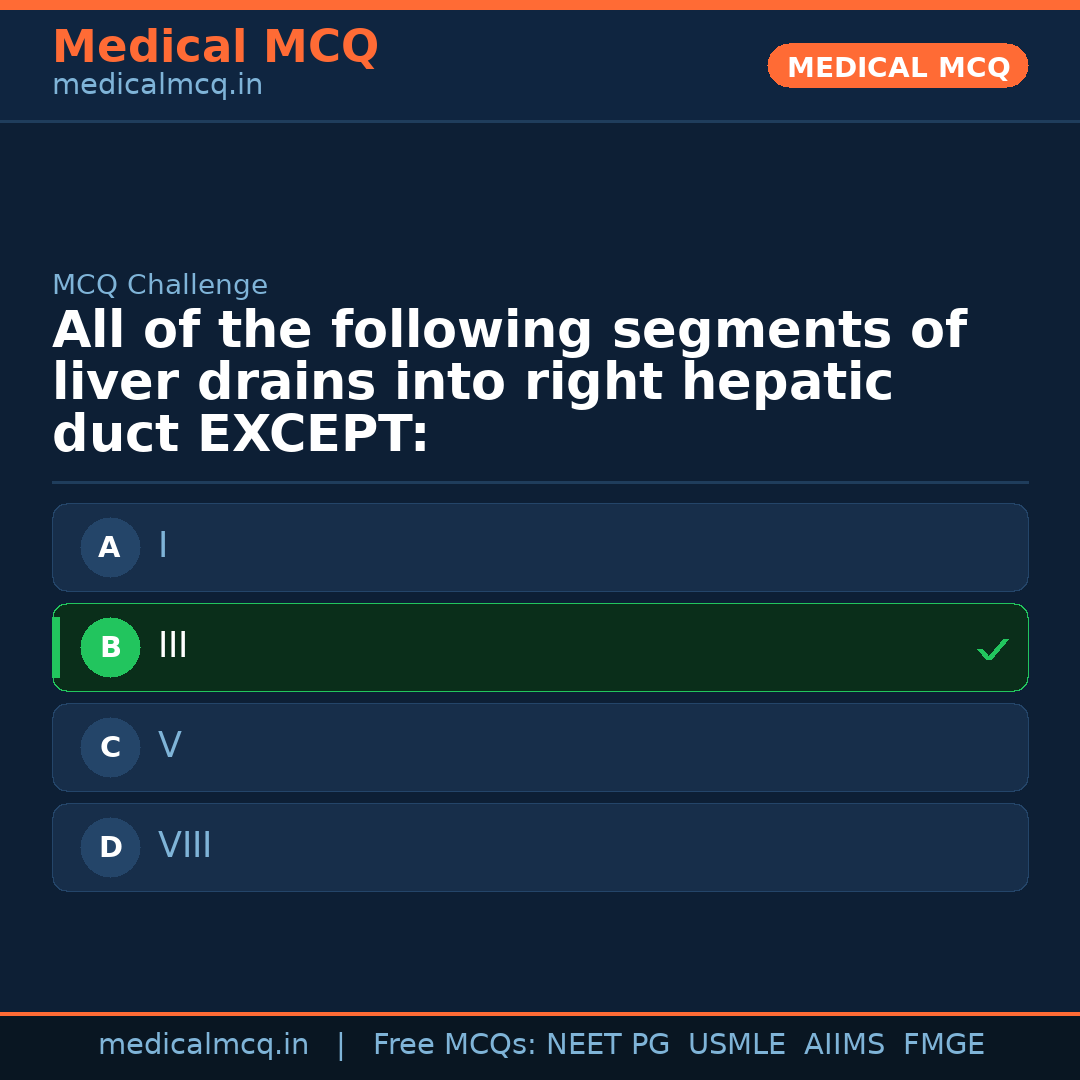Open the medicalmcq.in link in the header

[x=157, y=86]
